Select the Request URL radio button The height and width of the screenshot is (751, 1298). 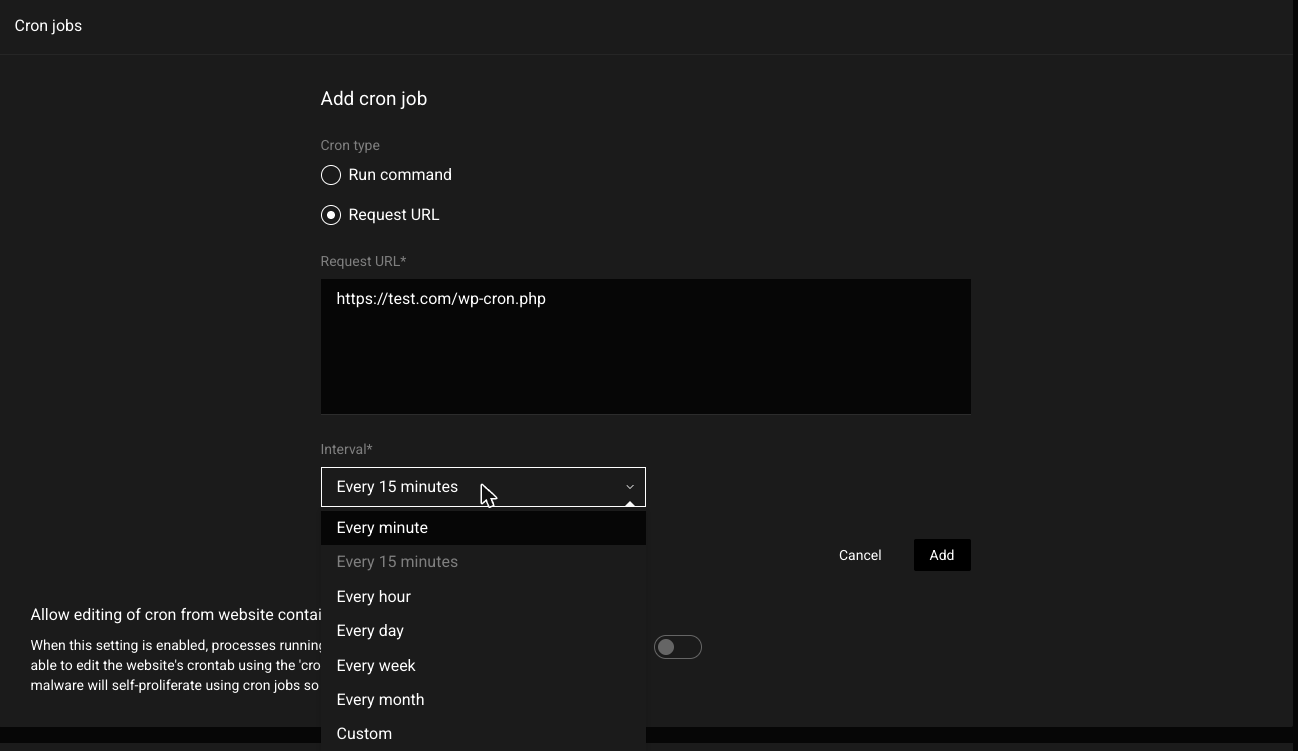(x=331, y=215)
